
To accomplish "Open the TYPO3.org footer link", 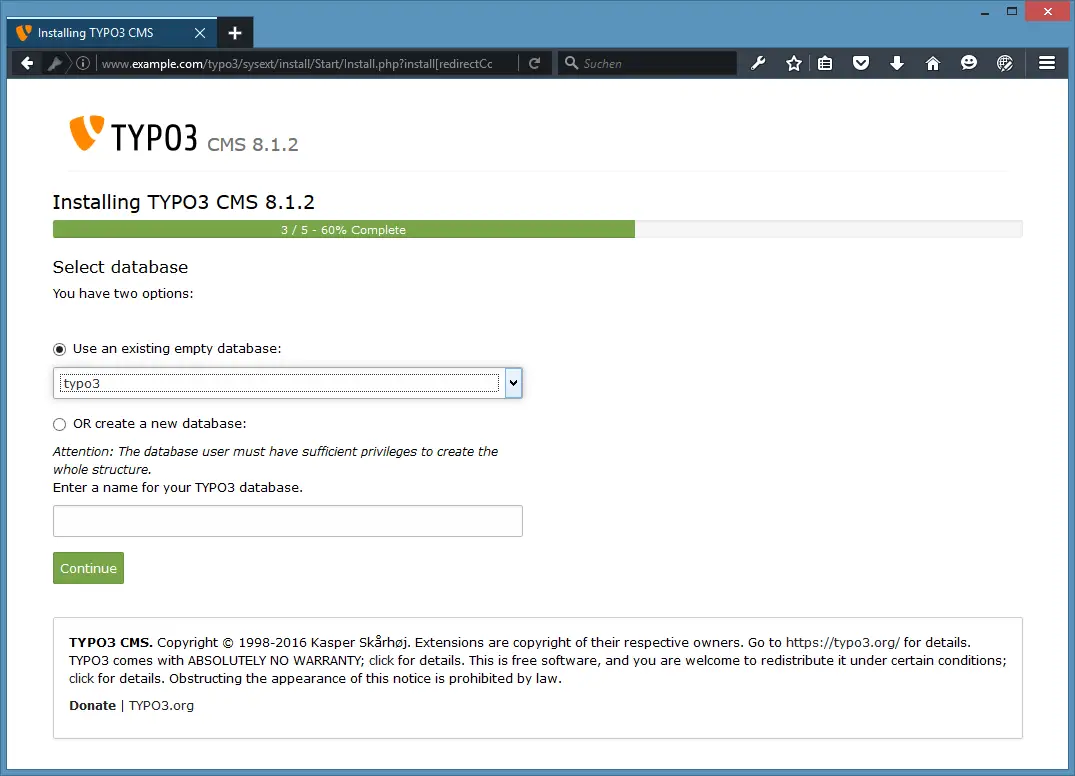I will click(161, 705).
